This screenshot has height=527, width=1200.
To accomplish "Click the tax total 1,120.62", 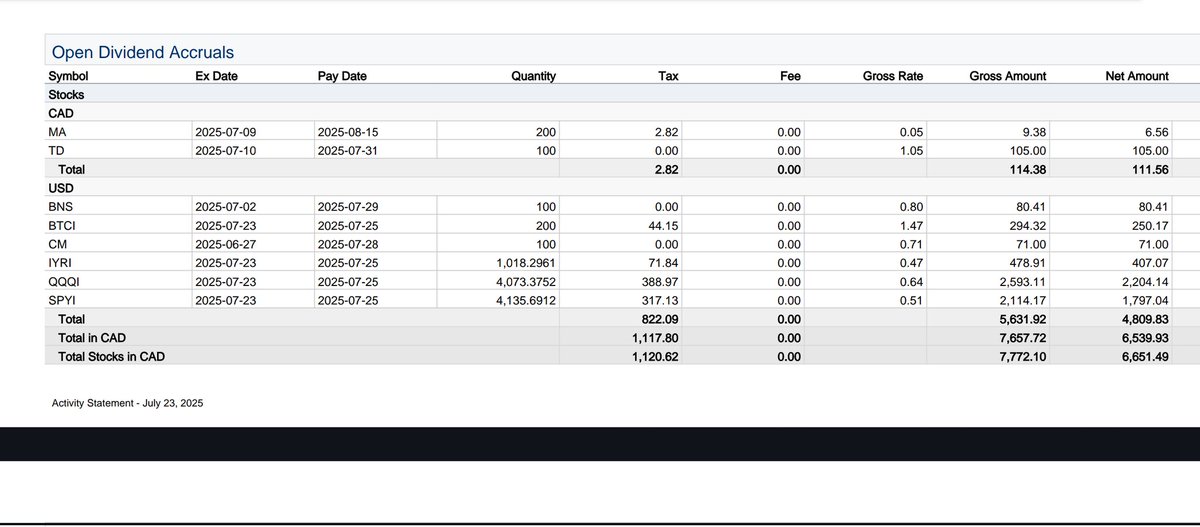I will coord(656,356).
